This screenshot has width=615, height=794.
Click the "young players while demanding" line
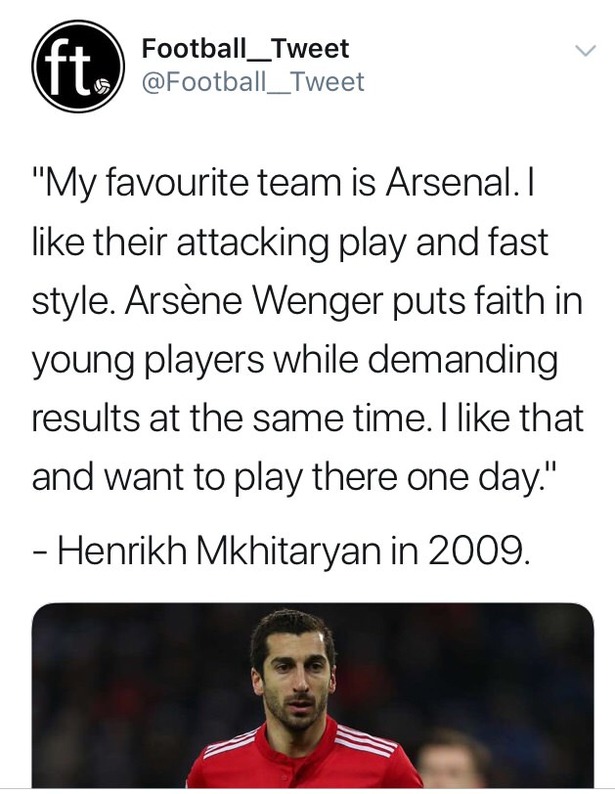(295, 362)
